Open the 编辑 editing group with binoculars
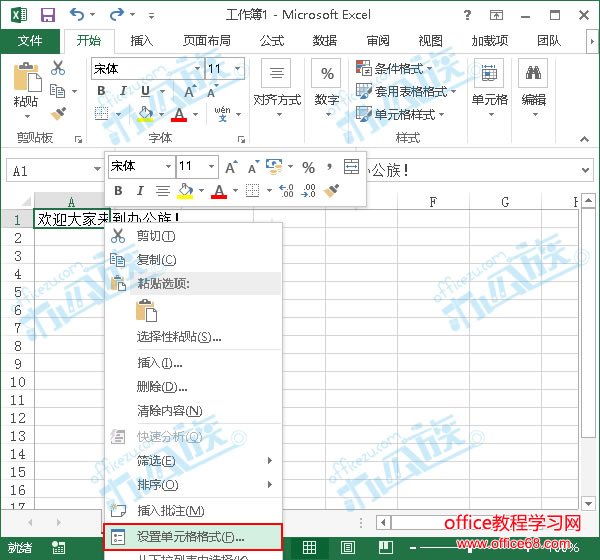This screenshot has height=560, width=600. pyautogui.click(x=533, y=89)
